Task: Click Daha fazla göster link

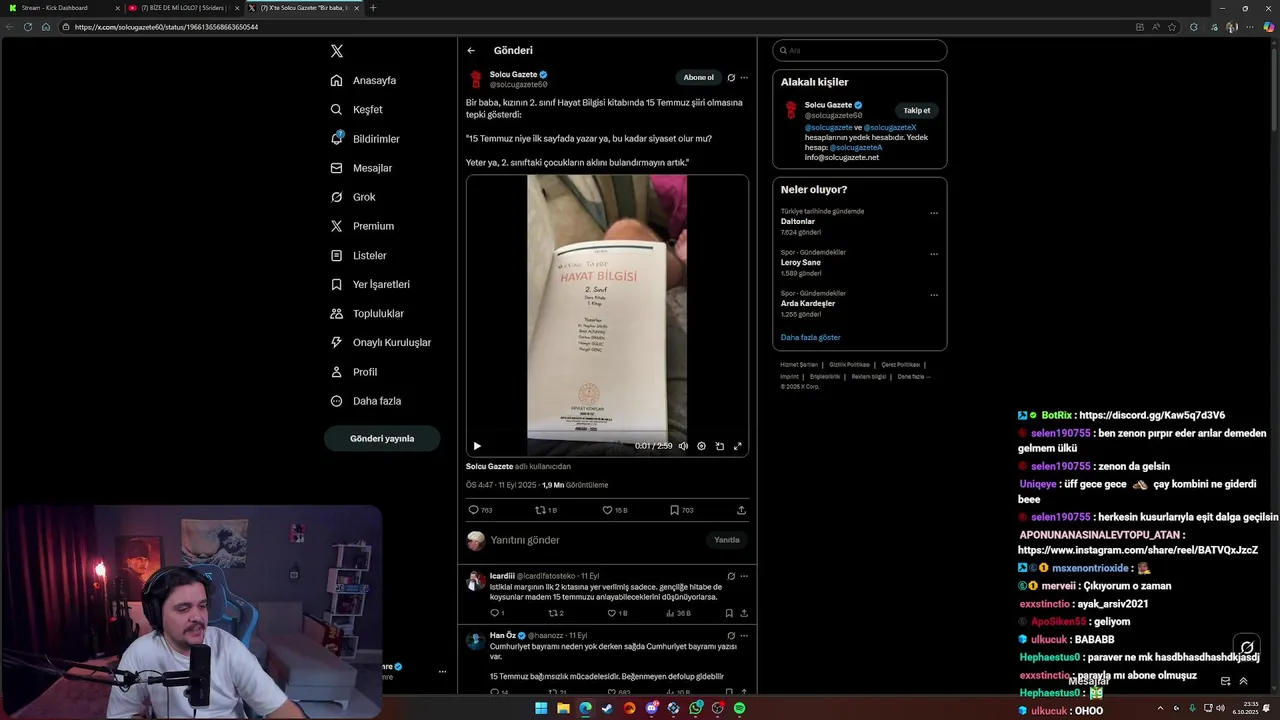Action: tap(810, 337)
